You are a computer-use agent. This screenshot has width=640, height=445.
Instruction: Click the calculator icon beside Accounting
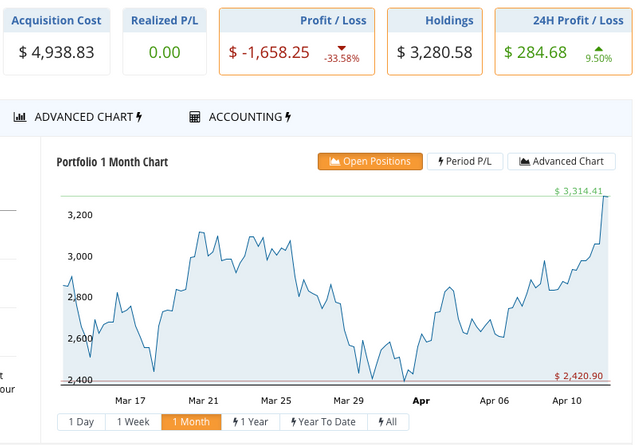195,117
